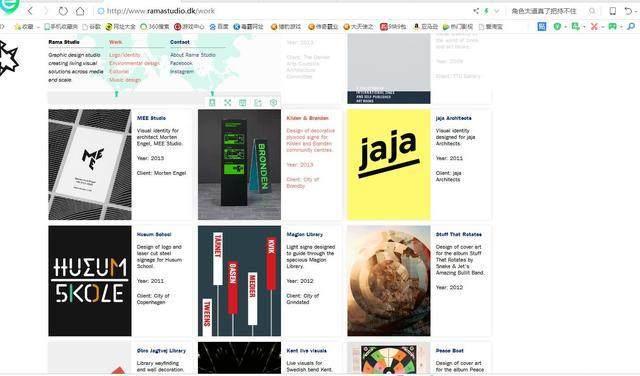
Task: Open the browser home page icon
Action: point(80,11)
